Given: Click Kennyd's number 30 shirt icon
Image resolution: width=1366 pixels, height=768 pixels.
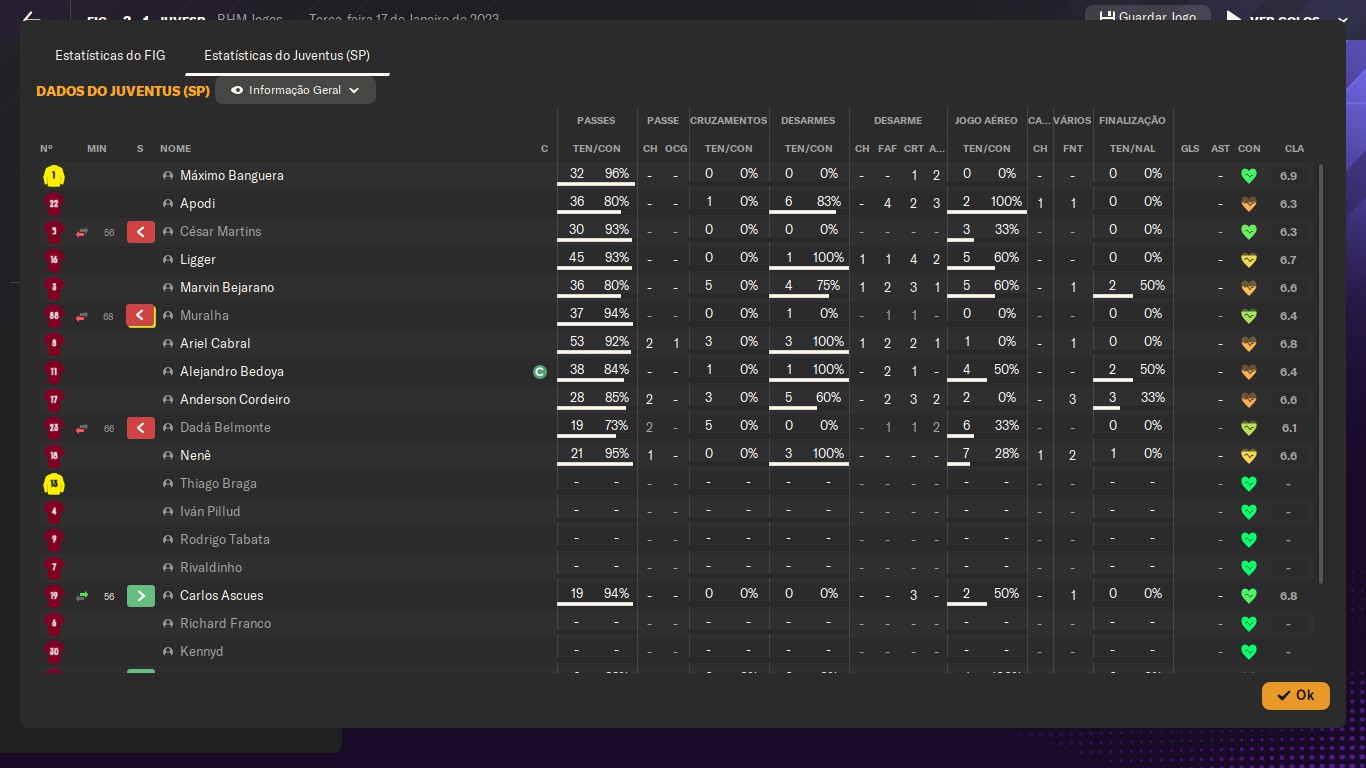Looking at the screenshot, I should [x=54, y=652].
